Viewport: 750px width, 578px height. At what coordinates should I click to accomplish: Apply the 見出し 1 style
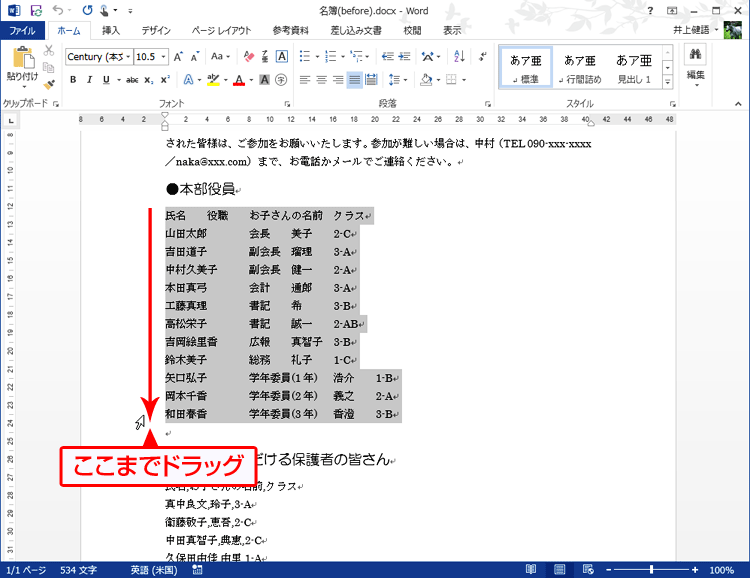634,68
